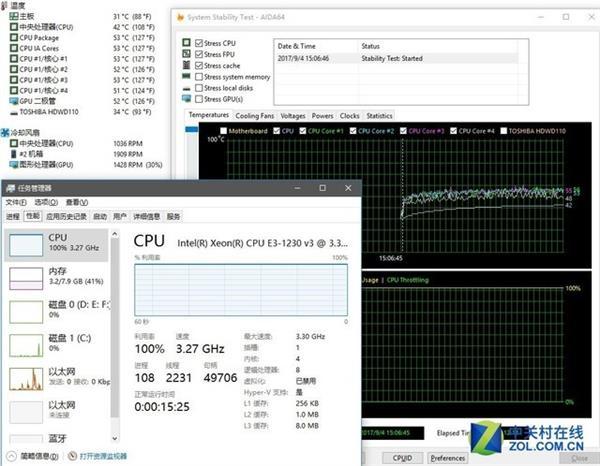Switch to Cooling Fans tab in AIDA64
Screen dimensions: 600x466
point(254,116)
